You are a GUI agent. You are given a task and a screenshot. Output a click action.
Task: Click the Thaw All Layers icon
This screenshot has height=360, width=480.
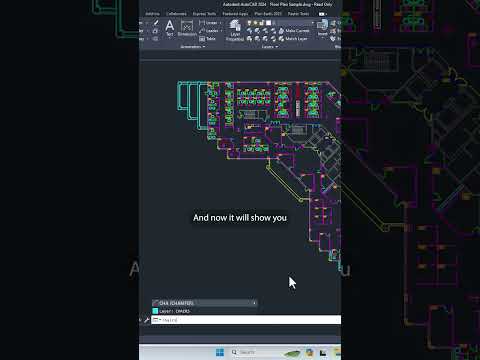coord(265,39)
